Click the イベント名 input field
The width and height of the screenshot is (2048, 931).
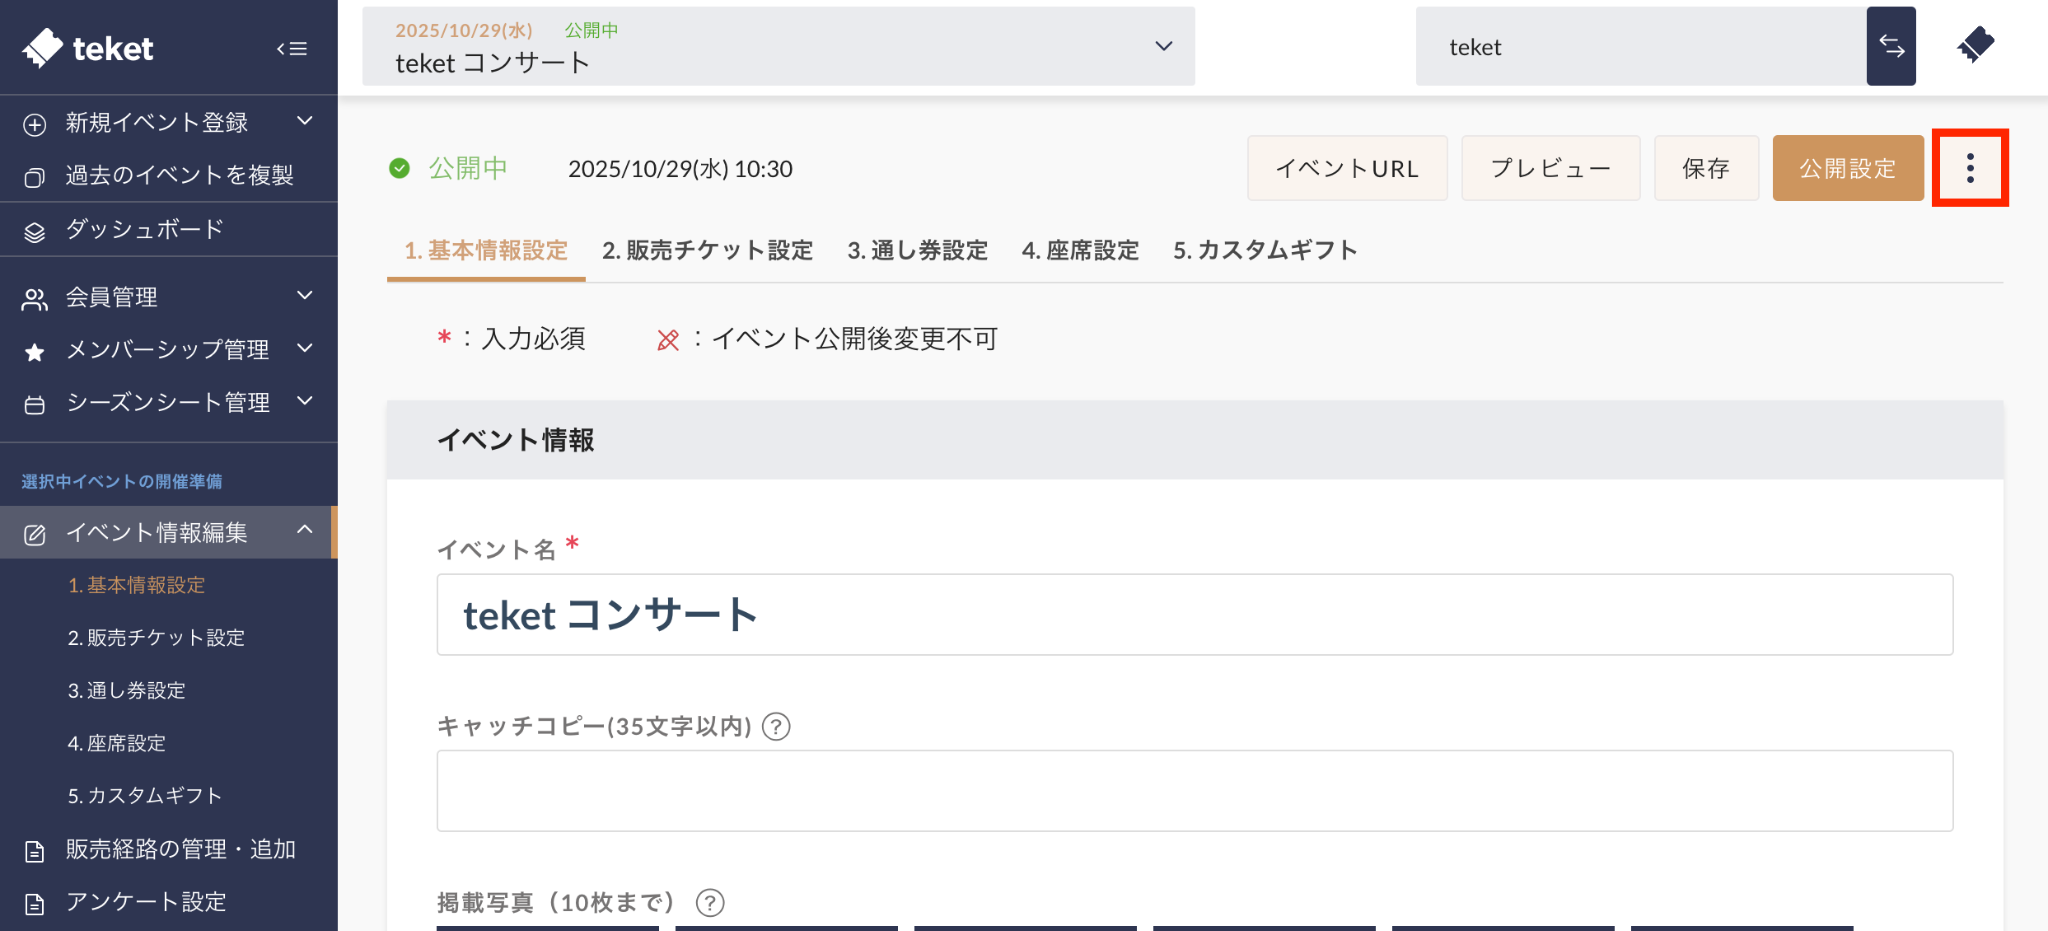1194,615
